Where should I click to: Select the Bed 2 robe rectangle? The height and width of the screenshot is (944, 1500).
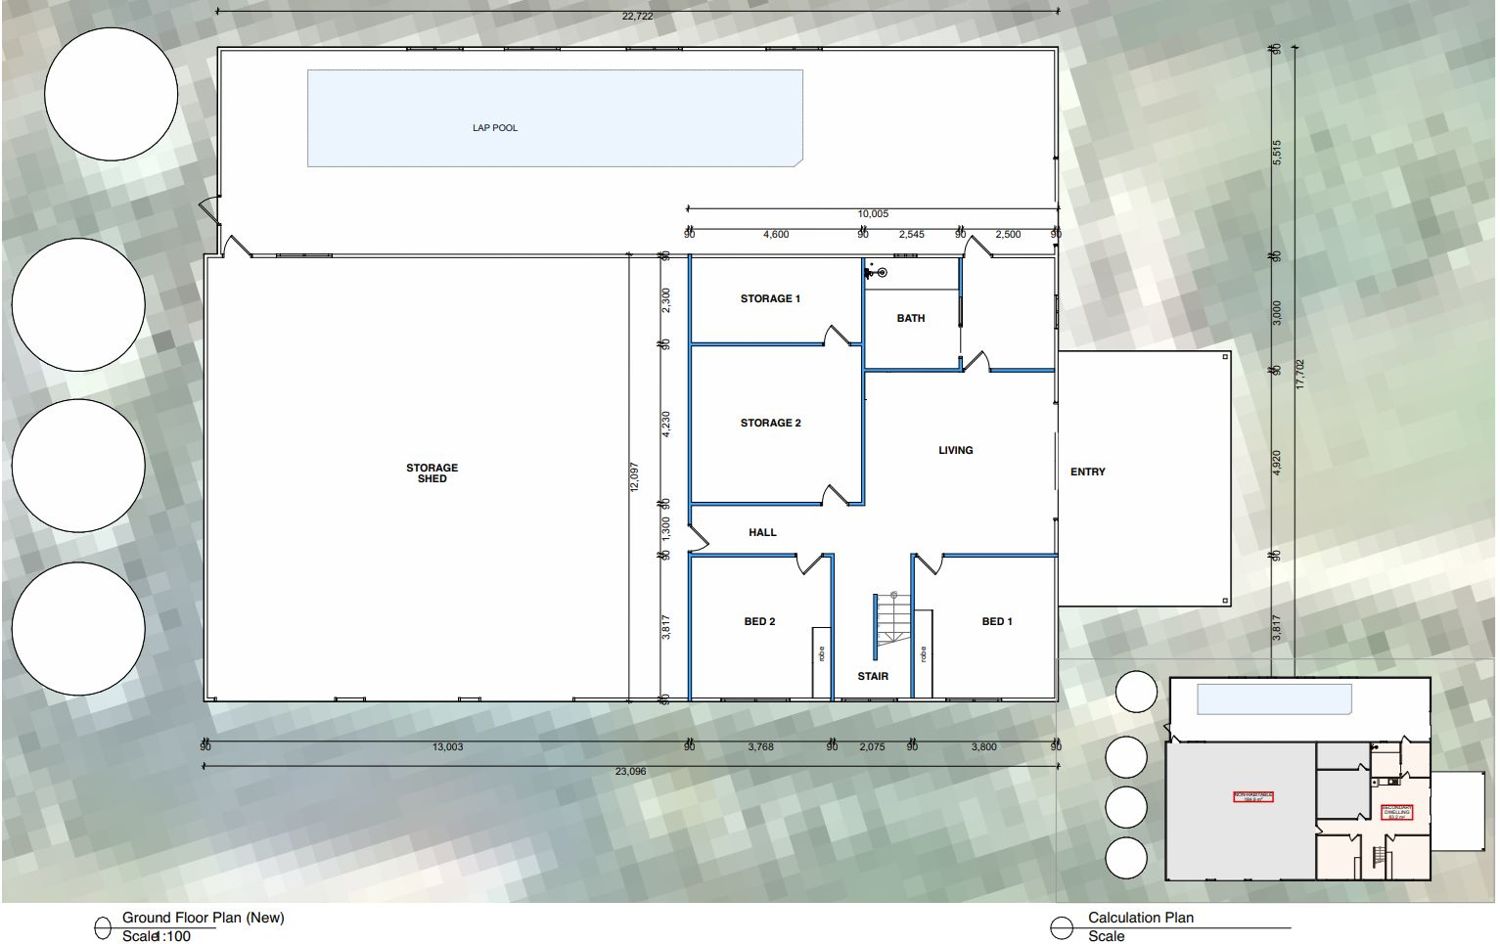[x=821, y=661]
